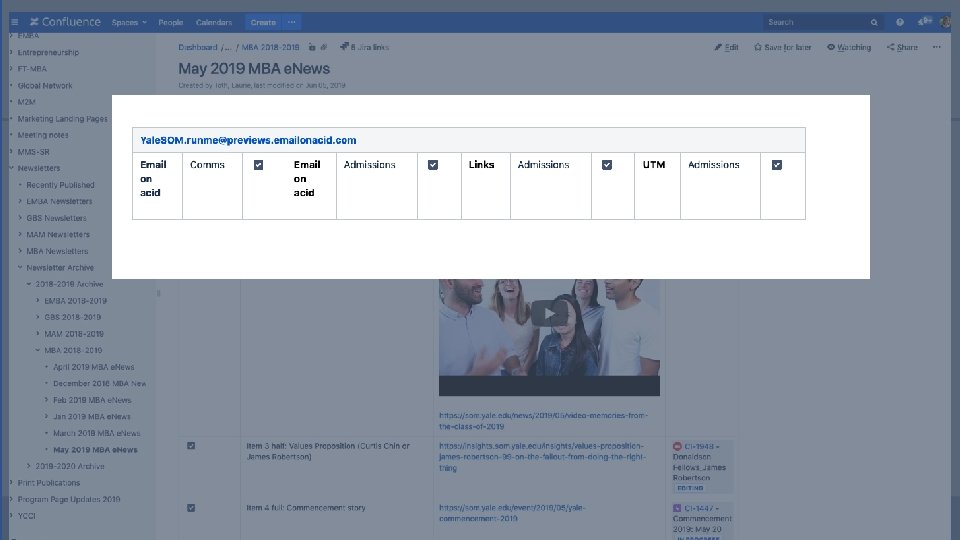960x540 pixels.
Task: Open the YaleSOM.runme email link
Action: 248,140
